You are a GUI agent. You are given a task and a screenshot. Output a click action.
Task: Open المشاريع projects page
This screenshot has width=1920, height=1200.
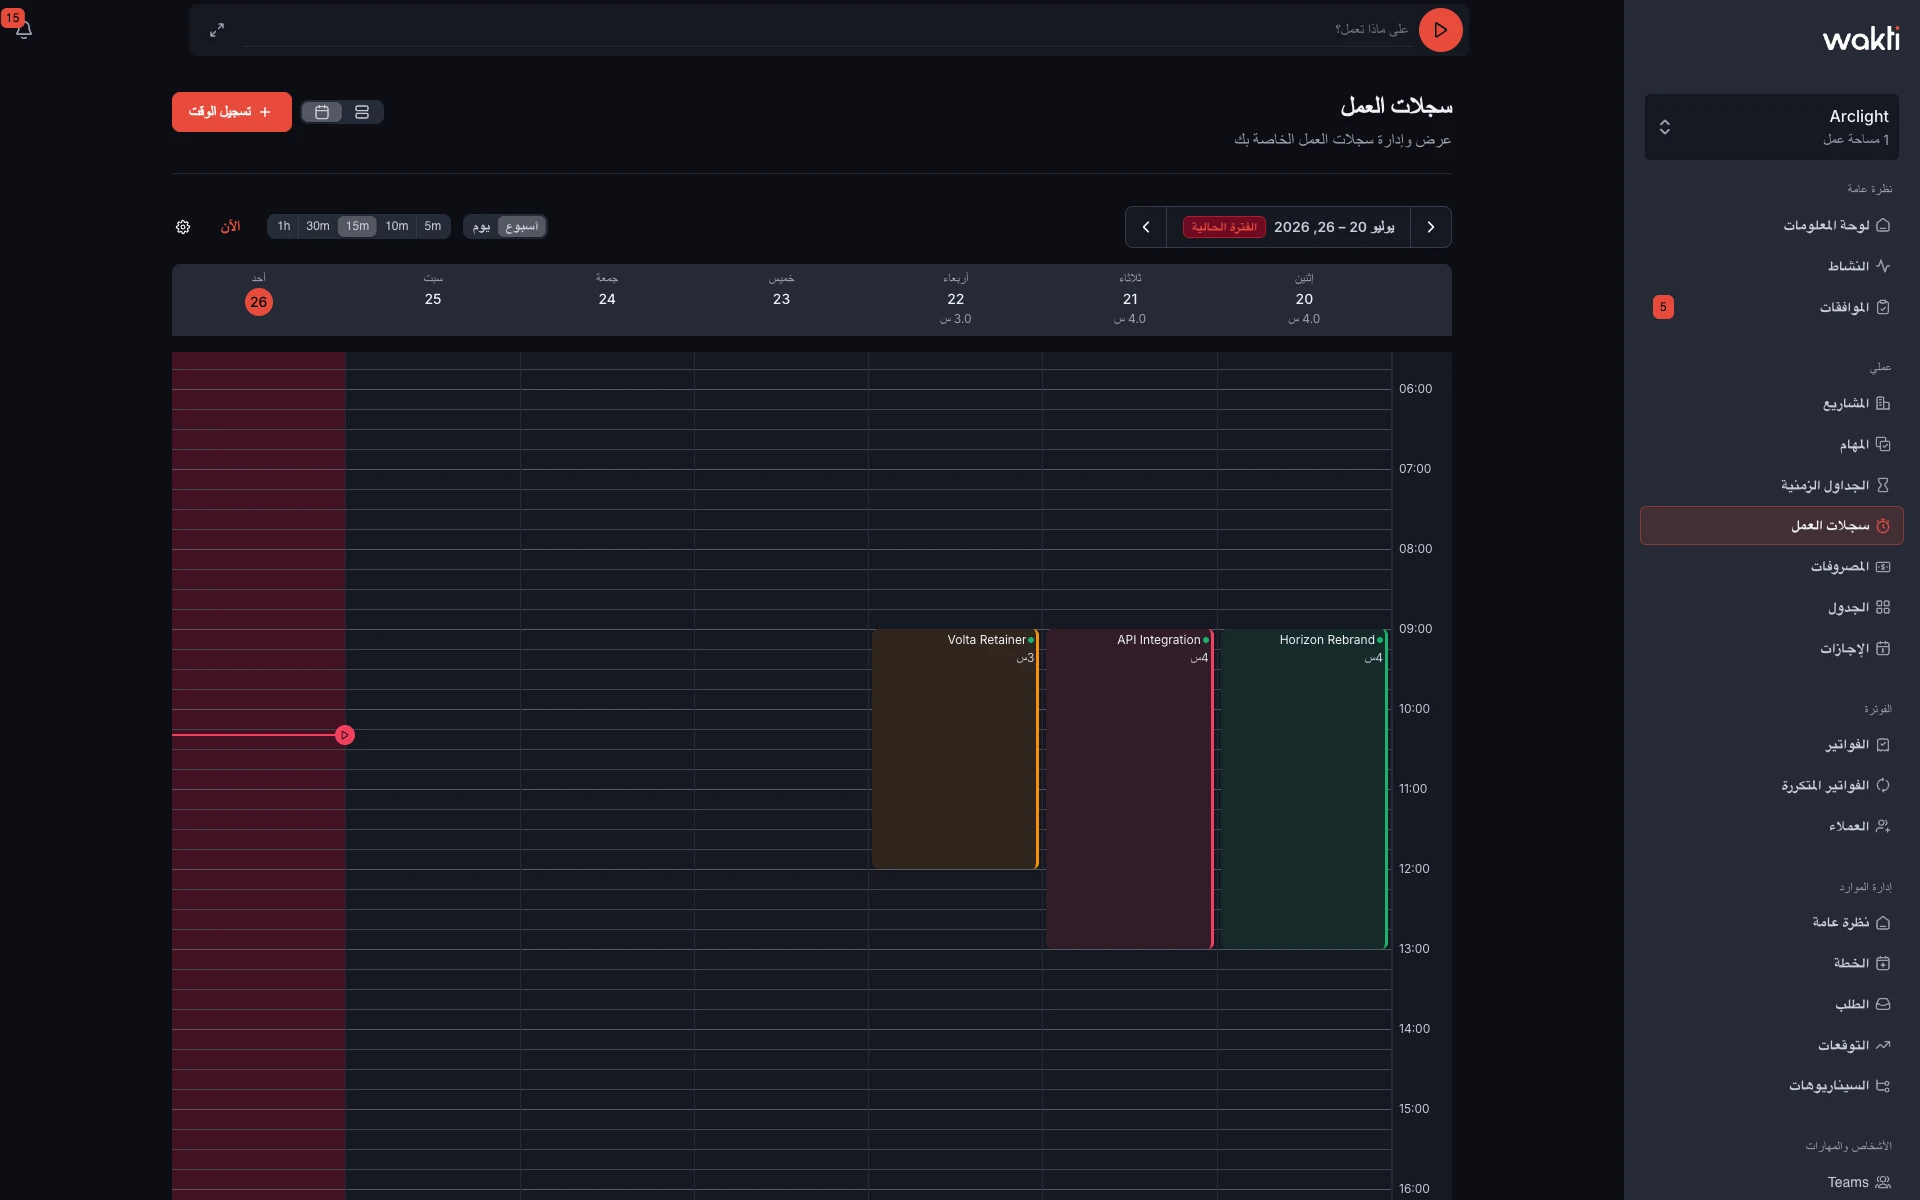(1771, 403)
